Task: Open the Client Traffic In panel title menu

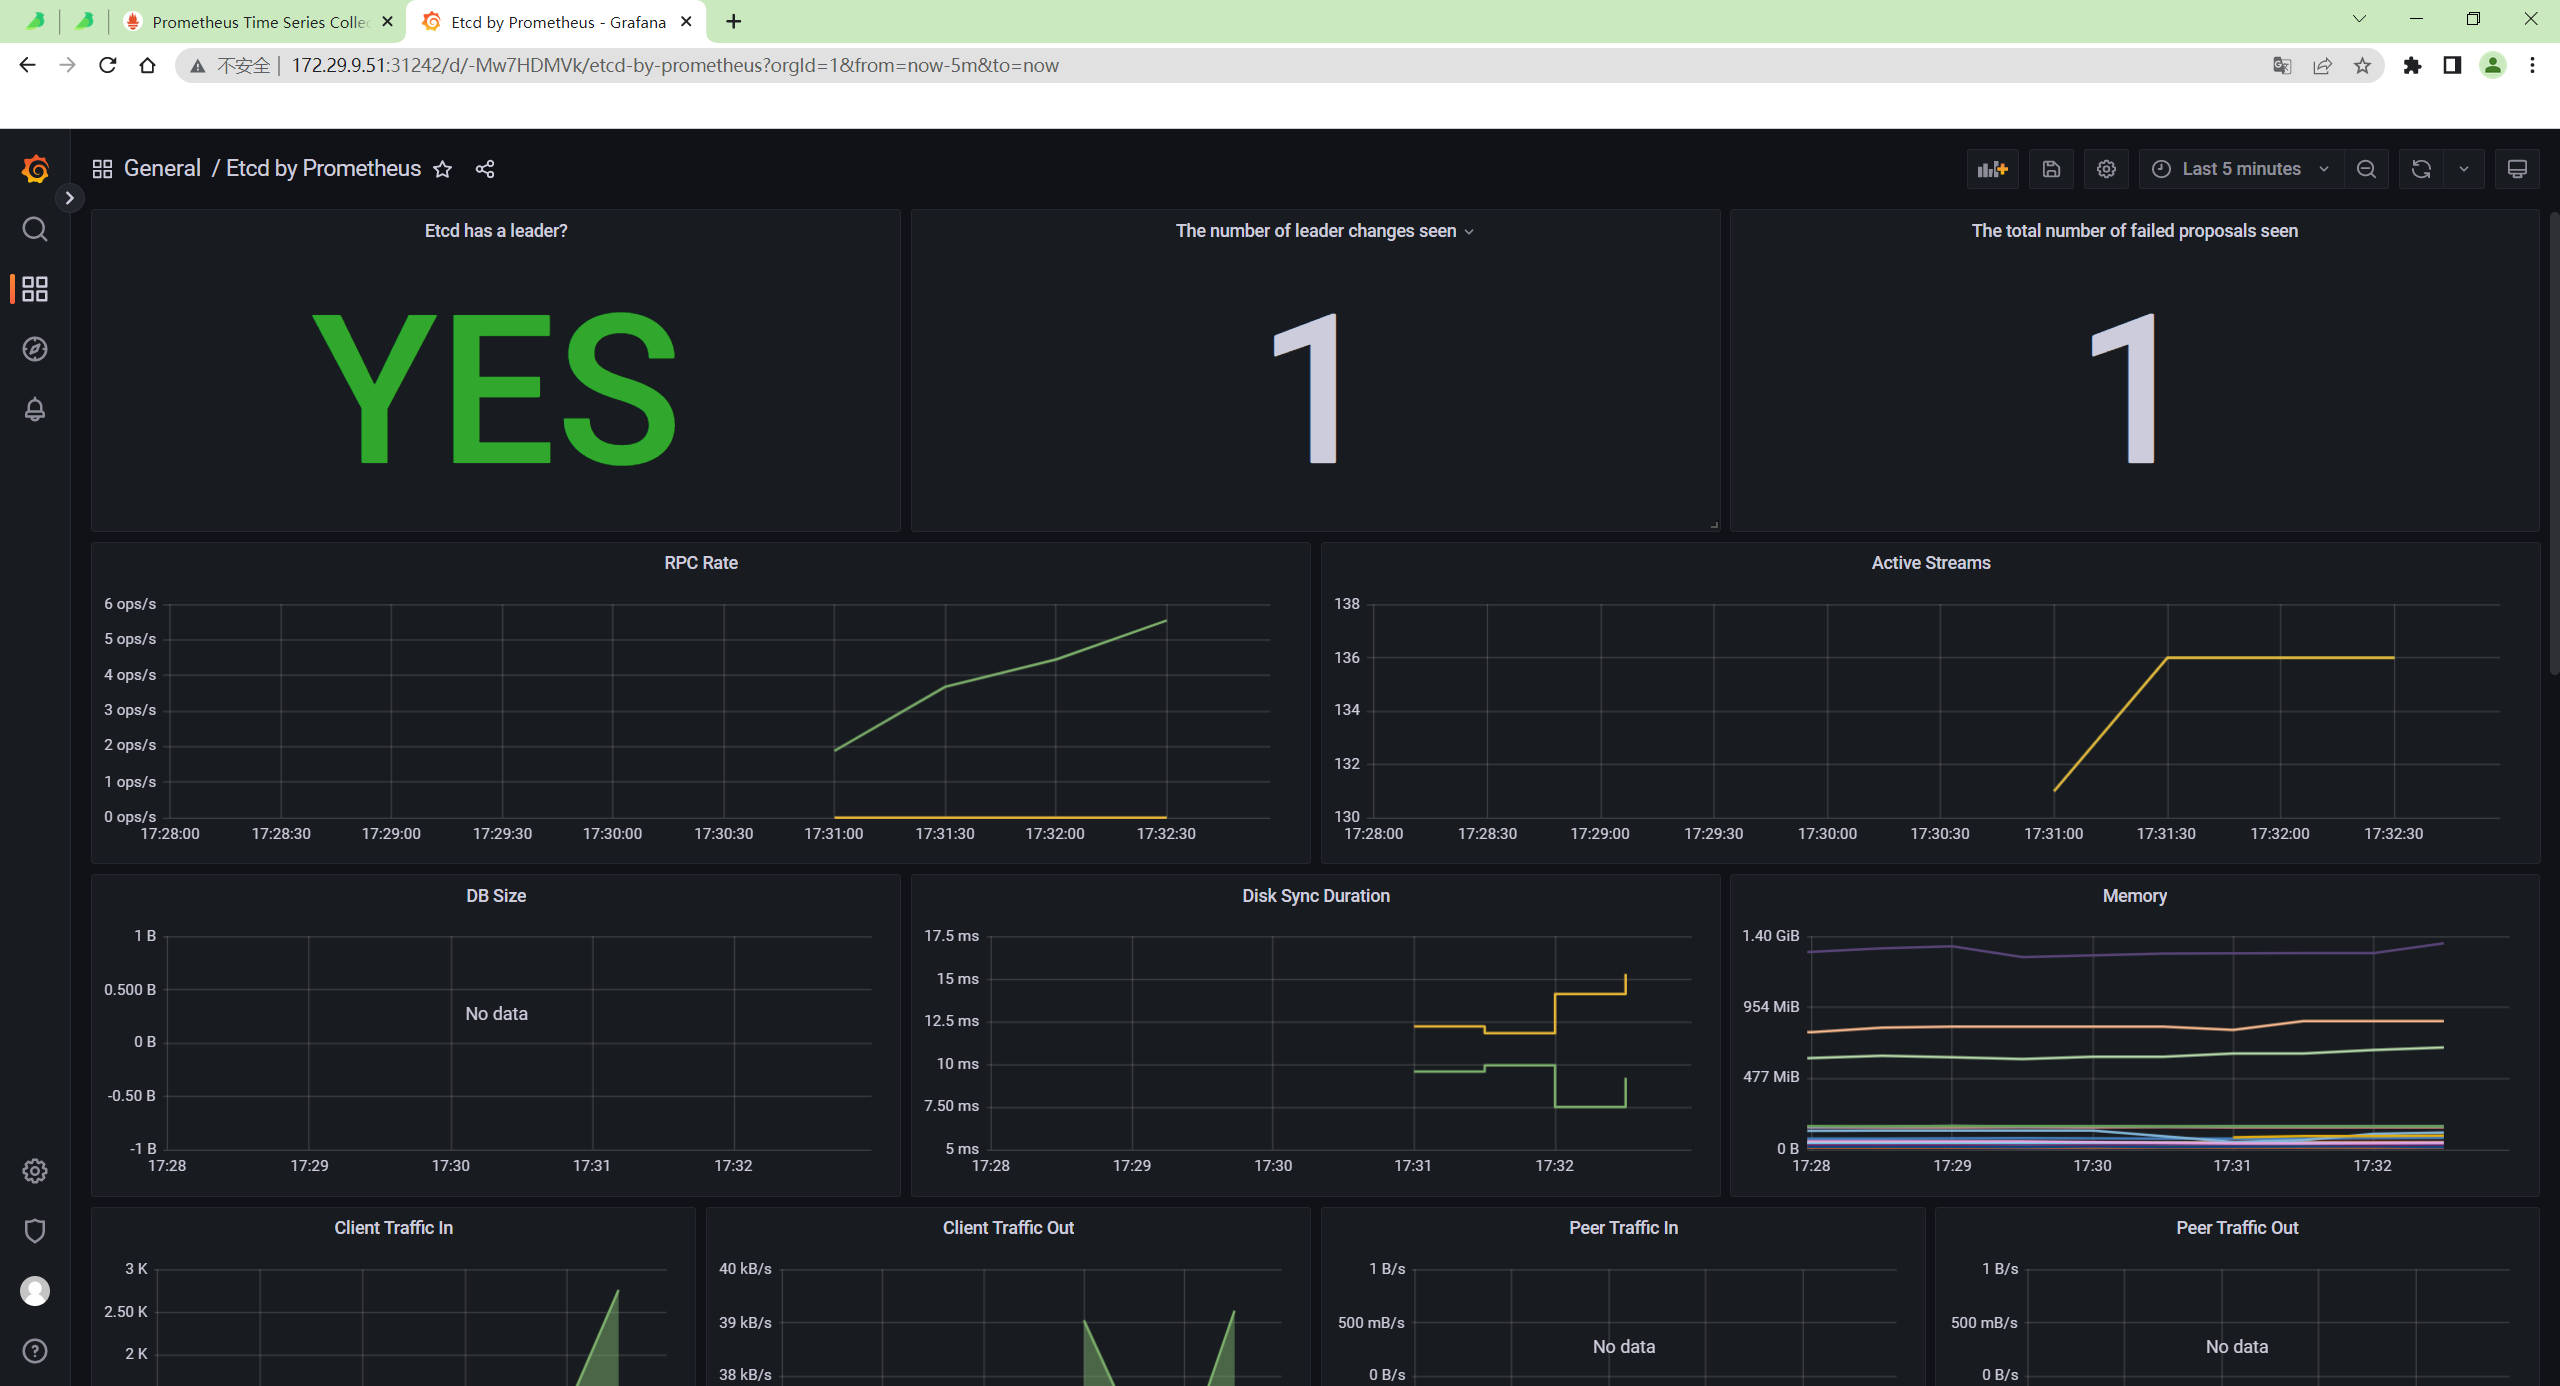Action: [393, 1228]
